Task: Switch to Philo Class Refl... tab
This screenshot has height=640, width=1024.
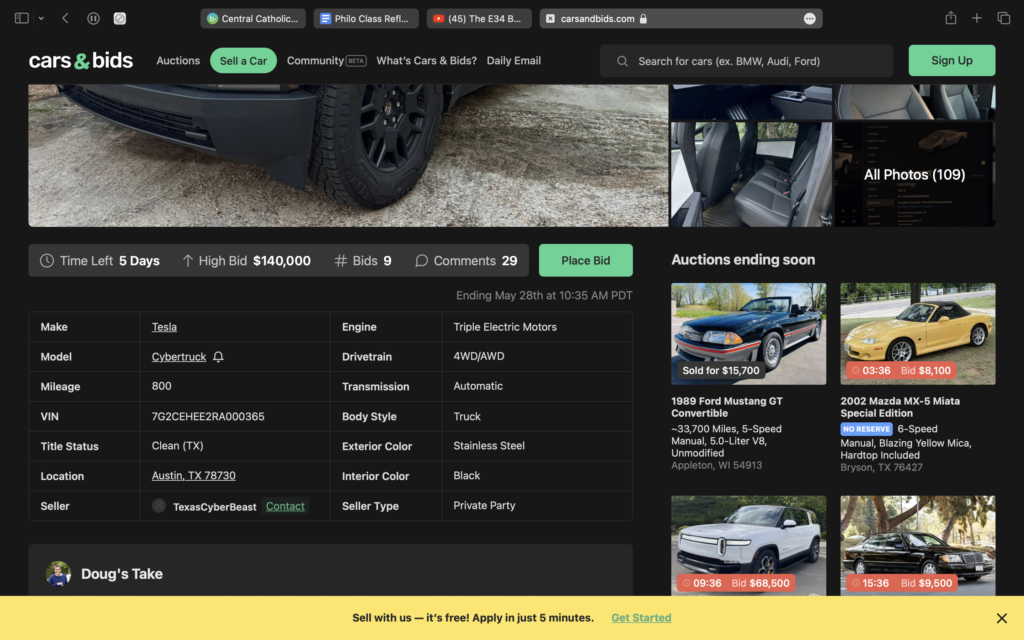Action: pos(365,18)
